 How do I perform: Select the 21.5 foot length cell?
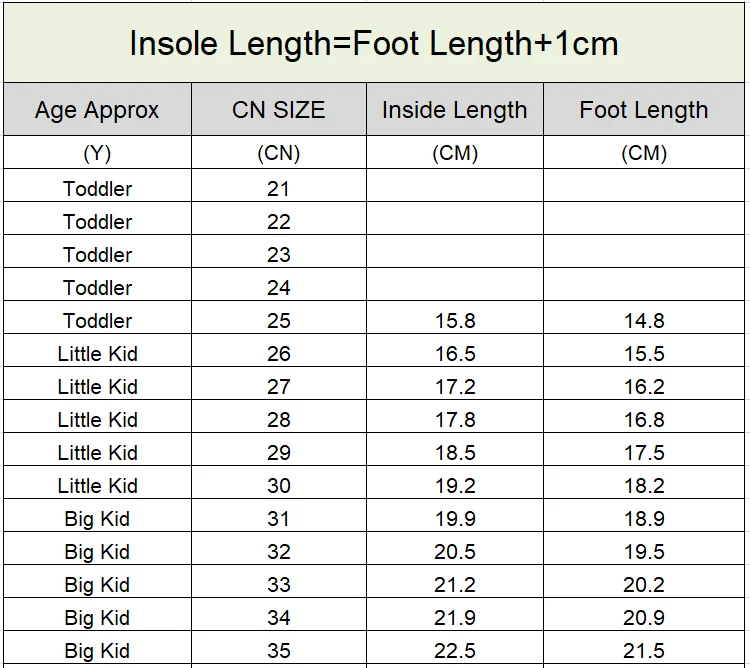click(643, 651)
